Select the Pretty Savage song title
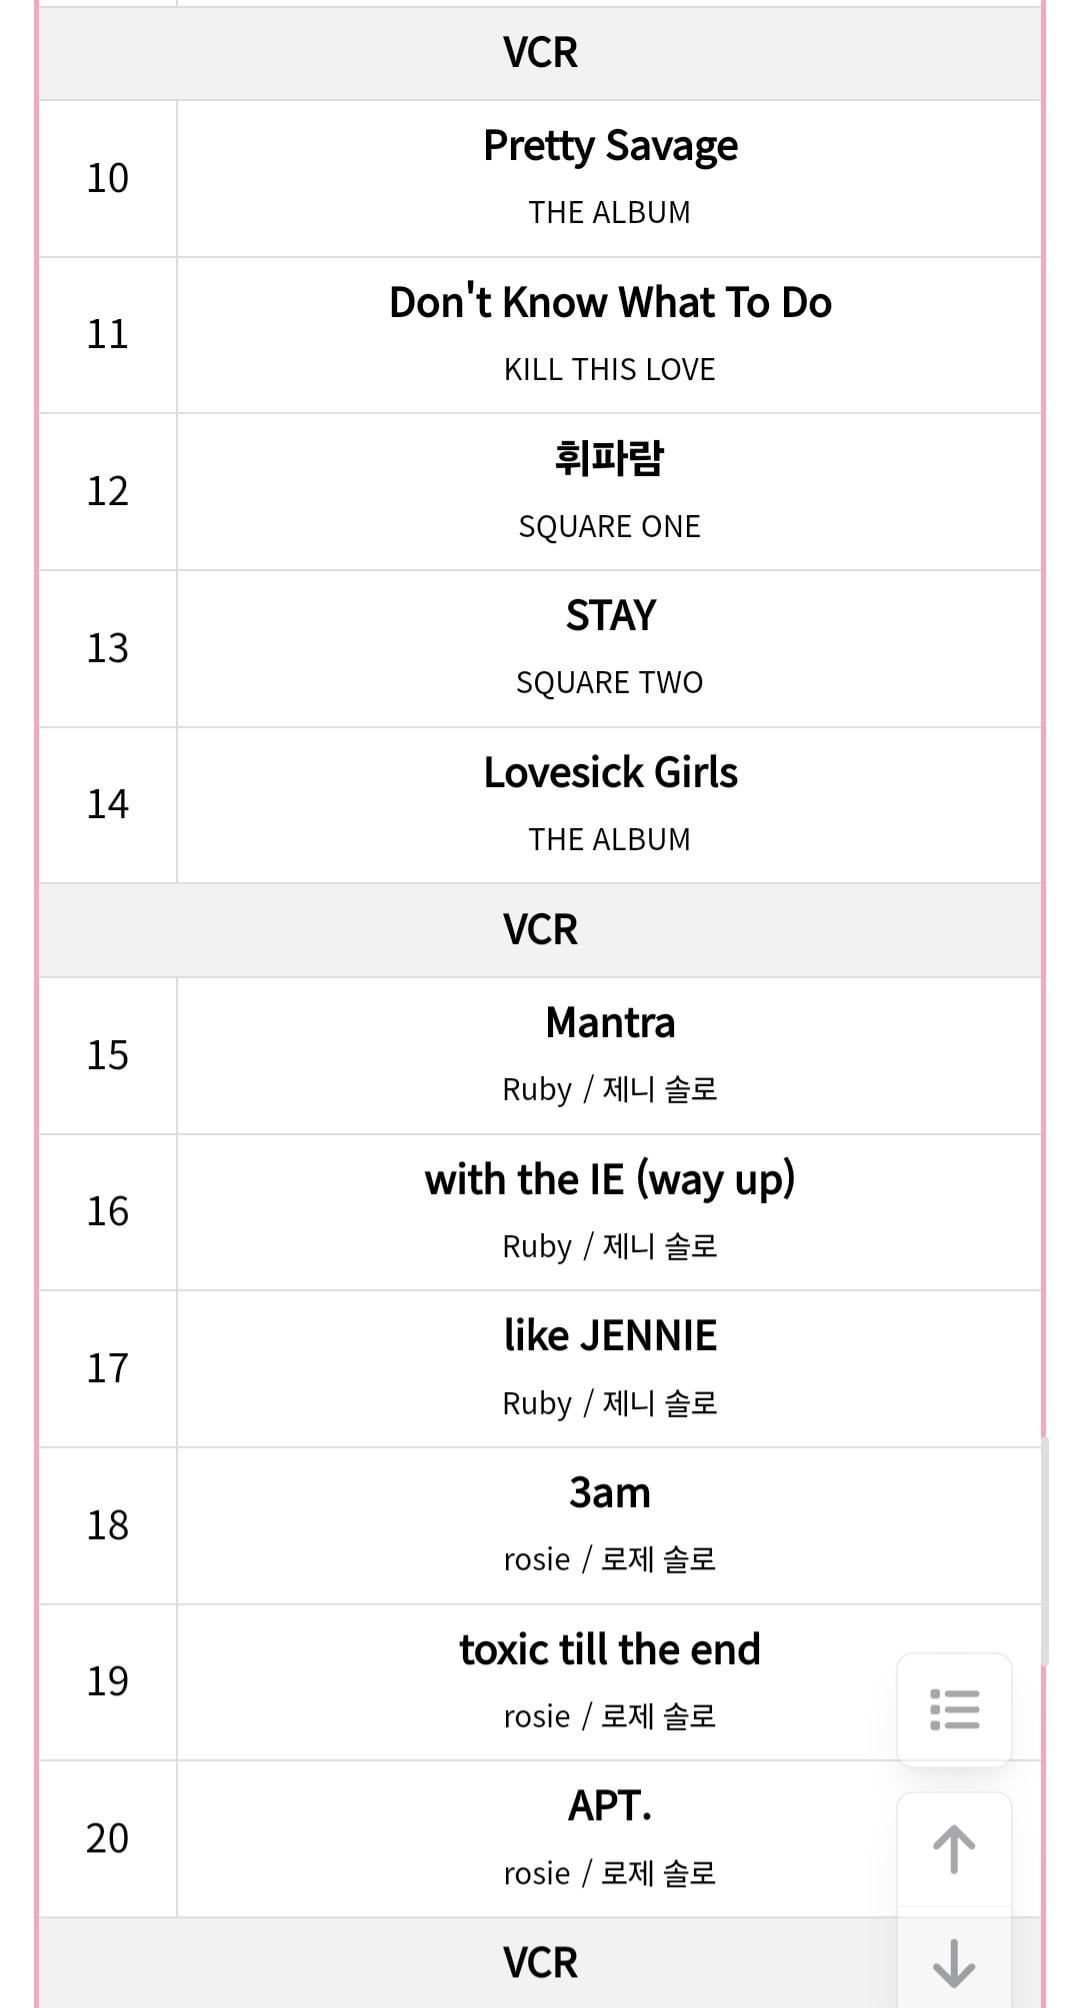Viewport: 1080px width, 2008px height. pos(610,146)
